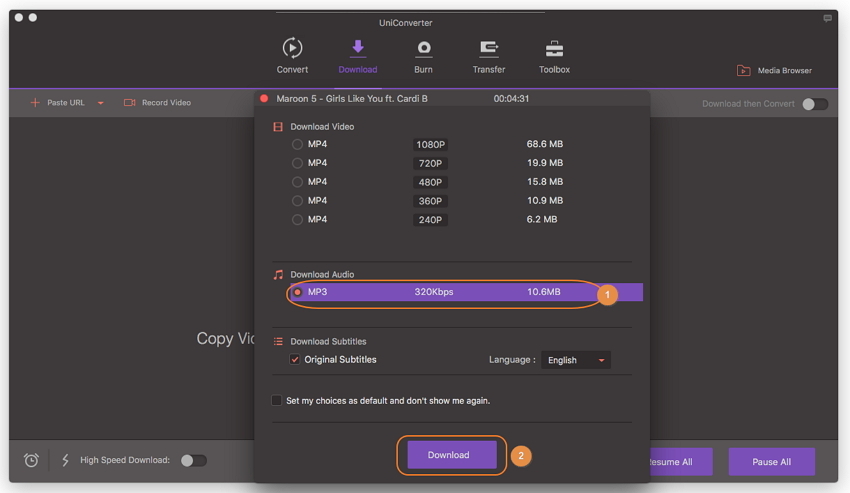Click Record Video
The height and width of the screenshot is (493, 850).
(x=157, y=103)
